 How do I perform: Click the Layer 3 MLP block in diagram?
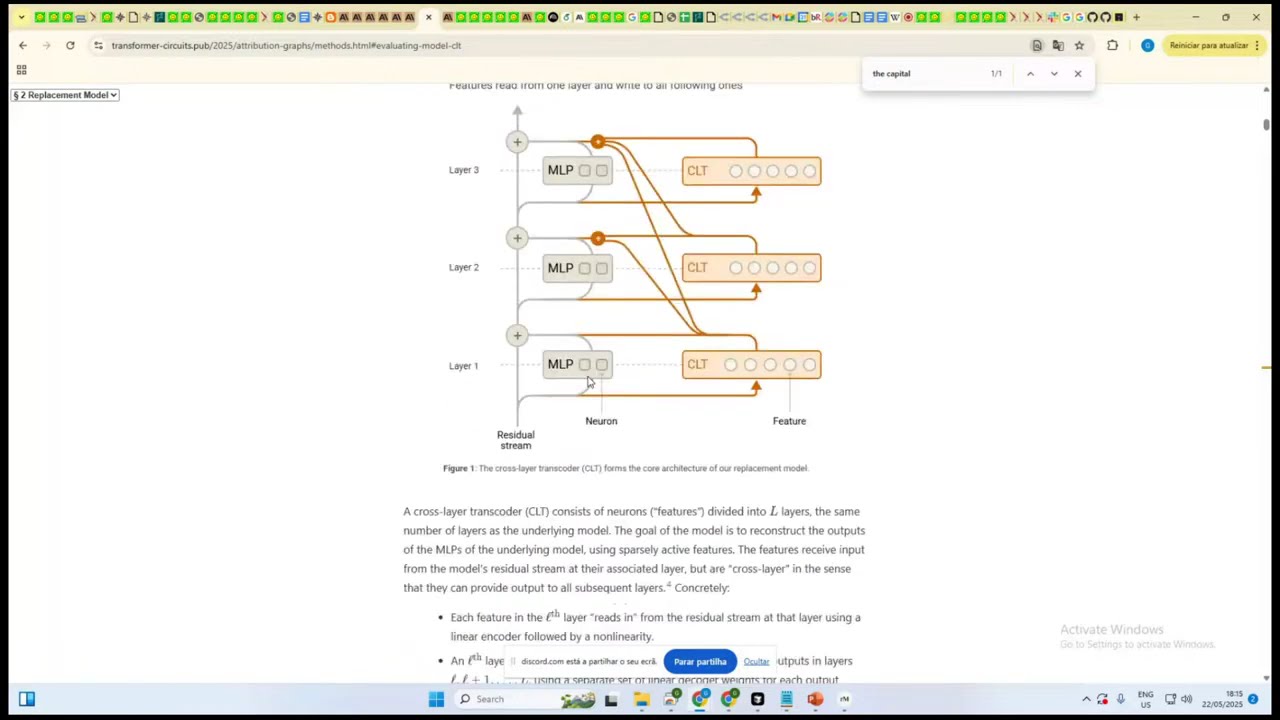click(577, 170)
